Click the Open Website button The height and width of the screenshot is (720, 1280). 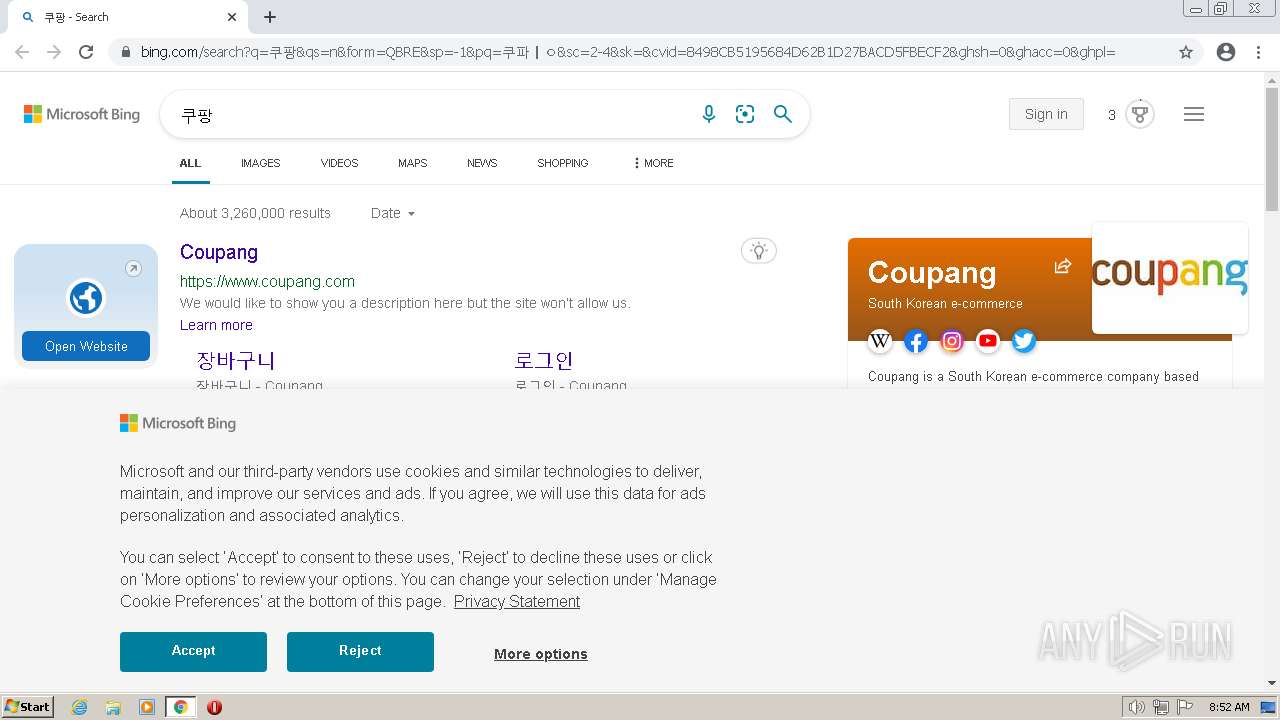[x=86, y=346]
